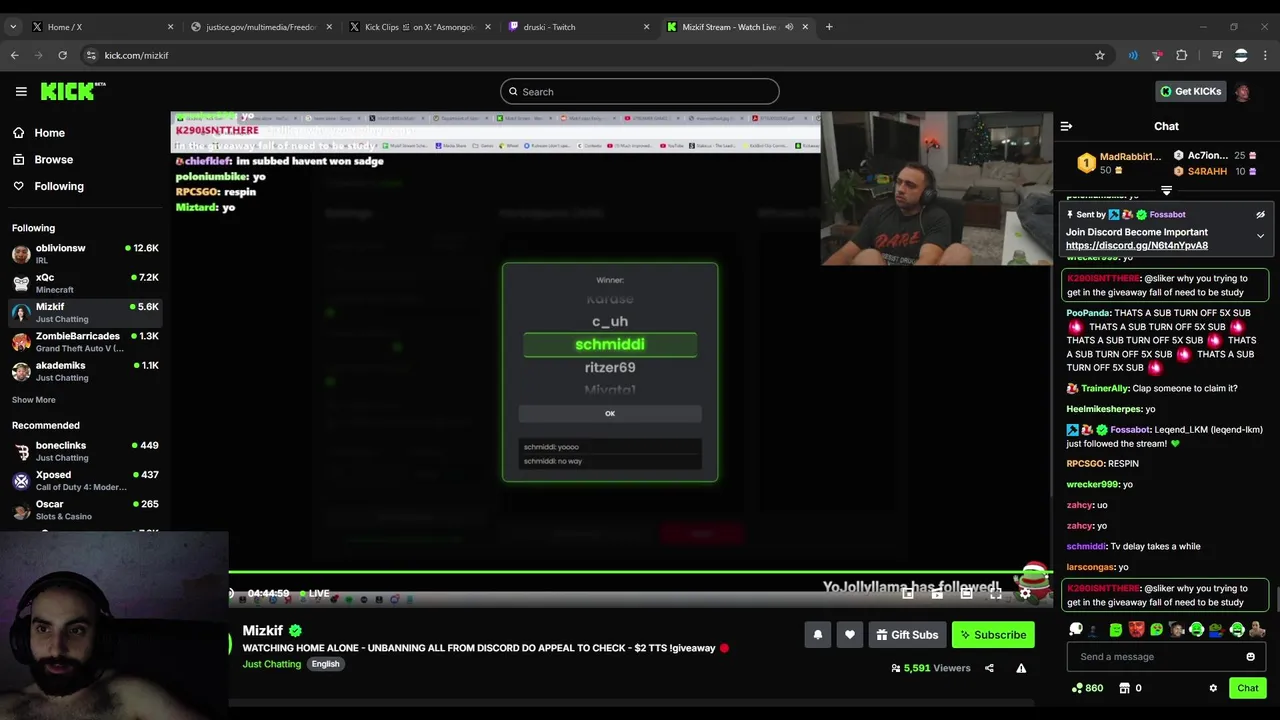Open a new browser tab
This screenshot has width=1280, height=720.
tap(829, 27)
